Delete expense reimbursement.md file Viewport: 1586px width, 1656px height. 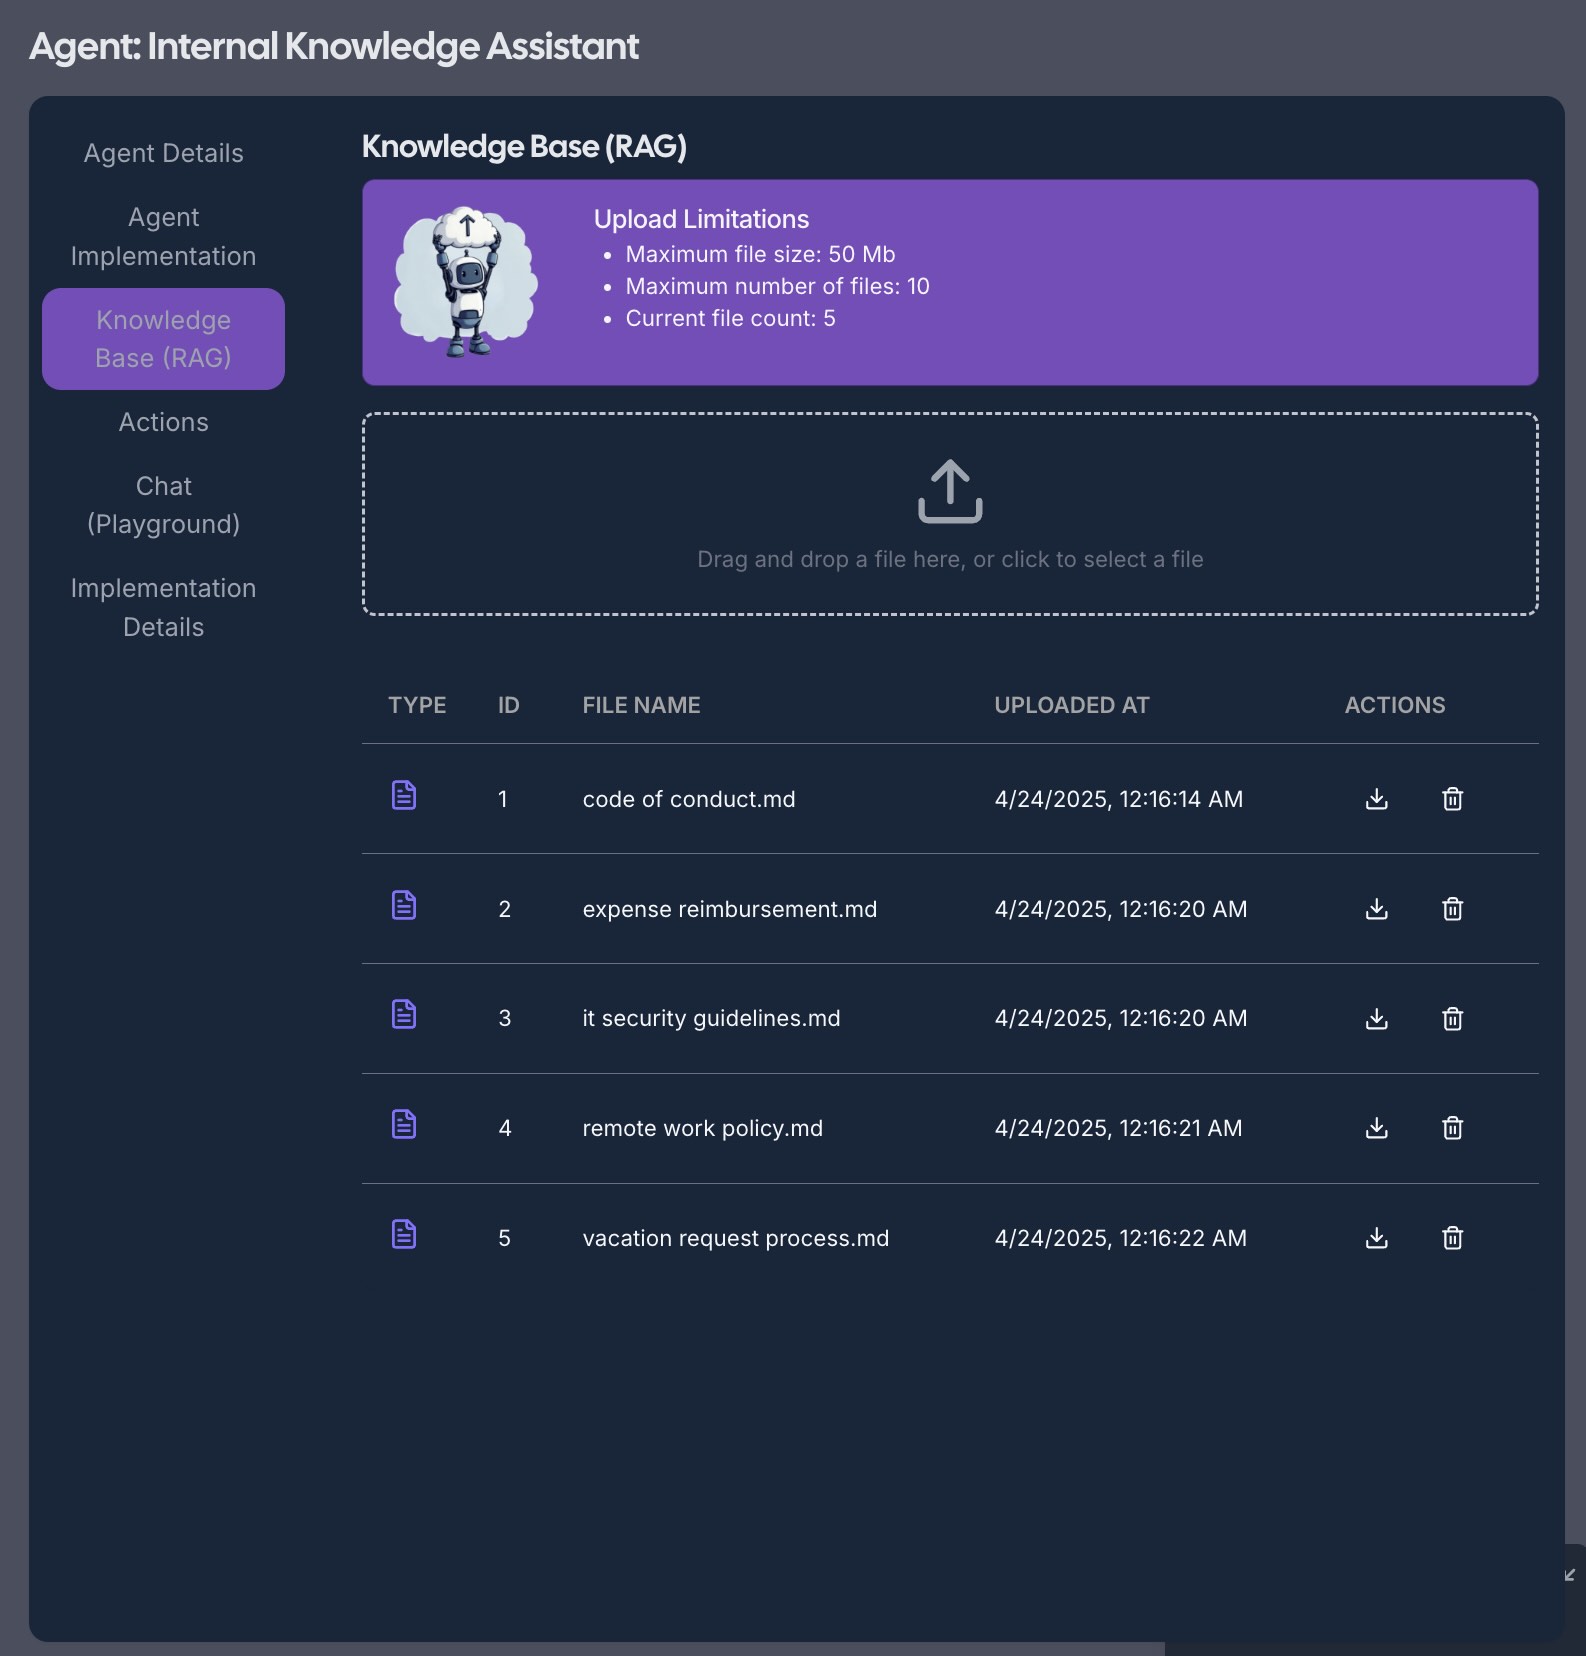point(1453,909)
